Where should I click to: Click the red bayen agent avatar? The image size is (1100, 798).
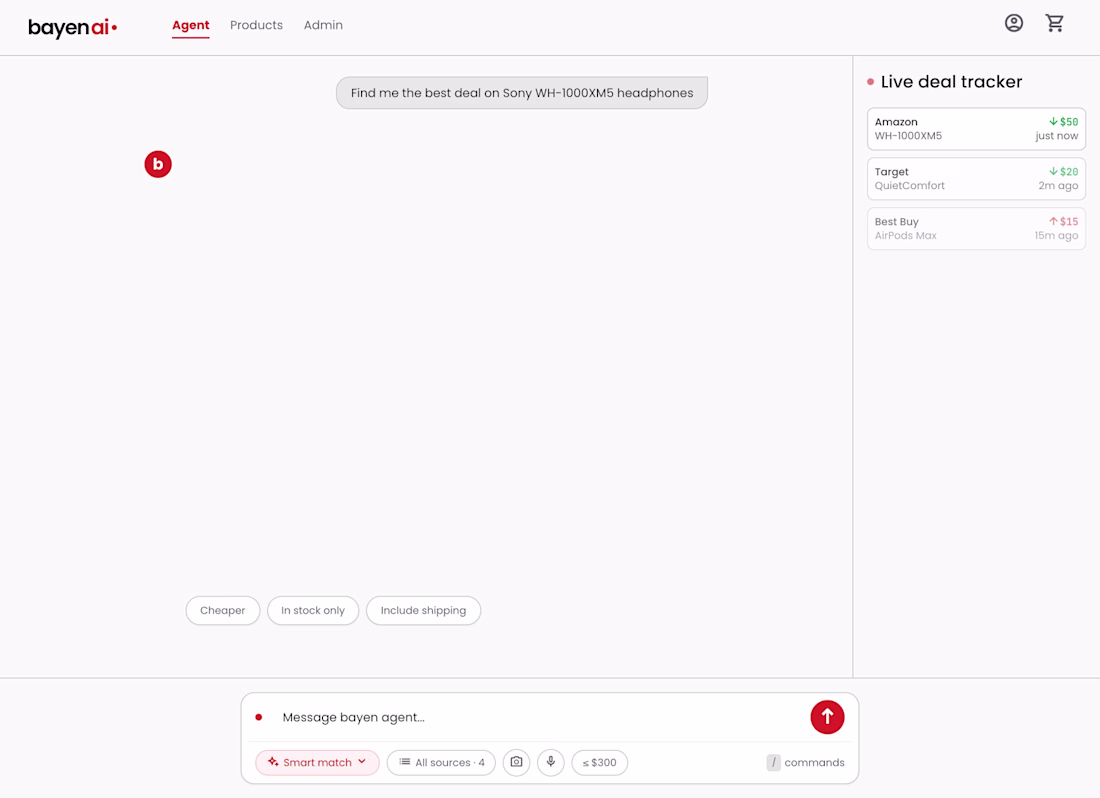pyautogui.click(x=158, y=164)
